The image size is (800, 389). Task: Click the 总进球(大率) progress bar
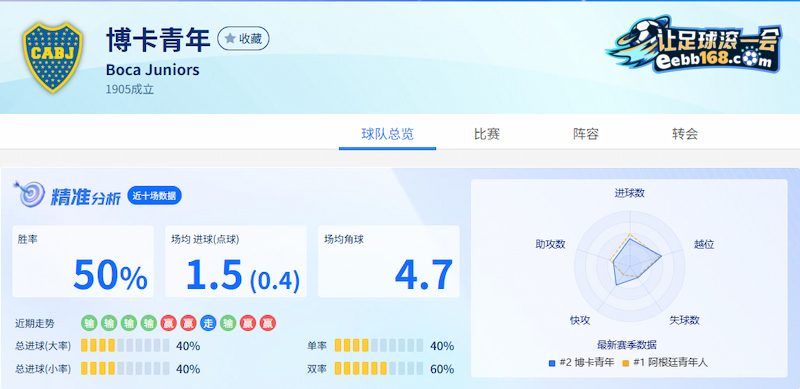(x=125, y=346)
